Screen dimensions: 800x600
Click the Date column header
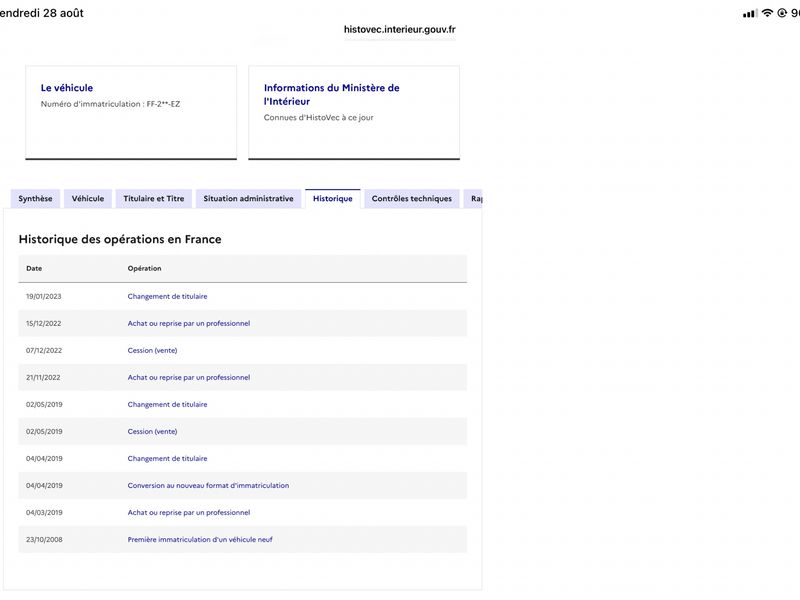pyautogui.click(x=34, y=268)
